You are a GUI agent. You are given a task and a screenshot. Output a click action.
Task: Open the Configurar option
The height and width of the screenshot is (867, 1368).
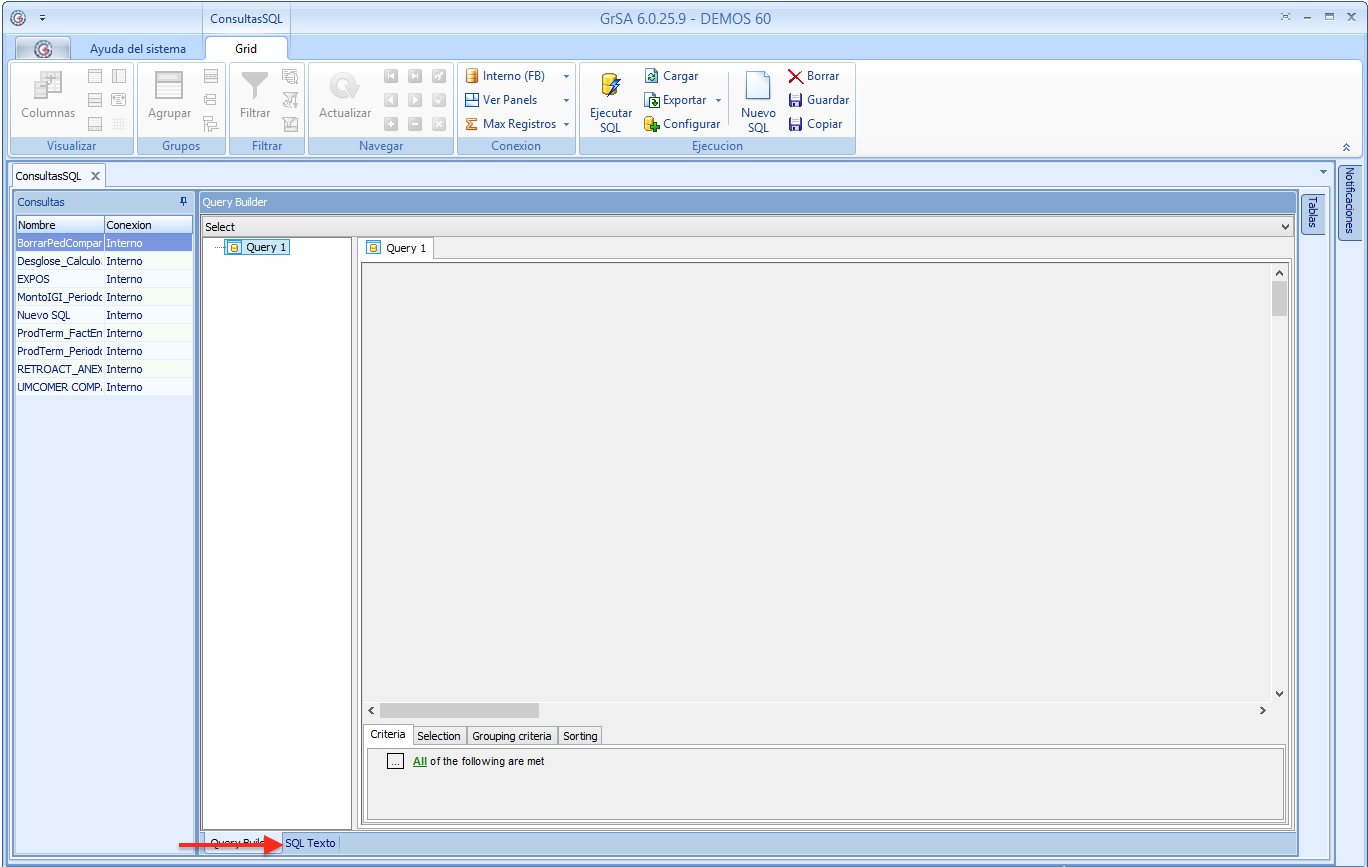coord(682,124)
